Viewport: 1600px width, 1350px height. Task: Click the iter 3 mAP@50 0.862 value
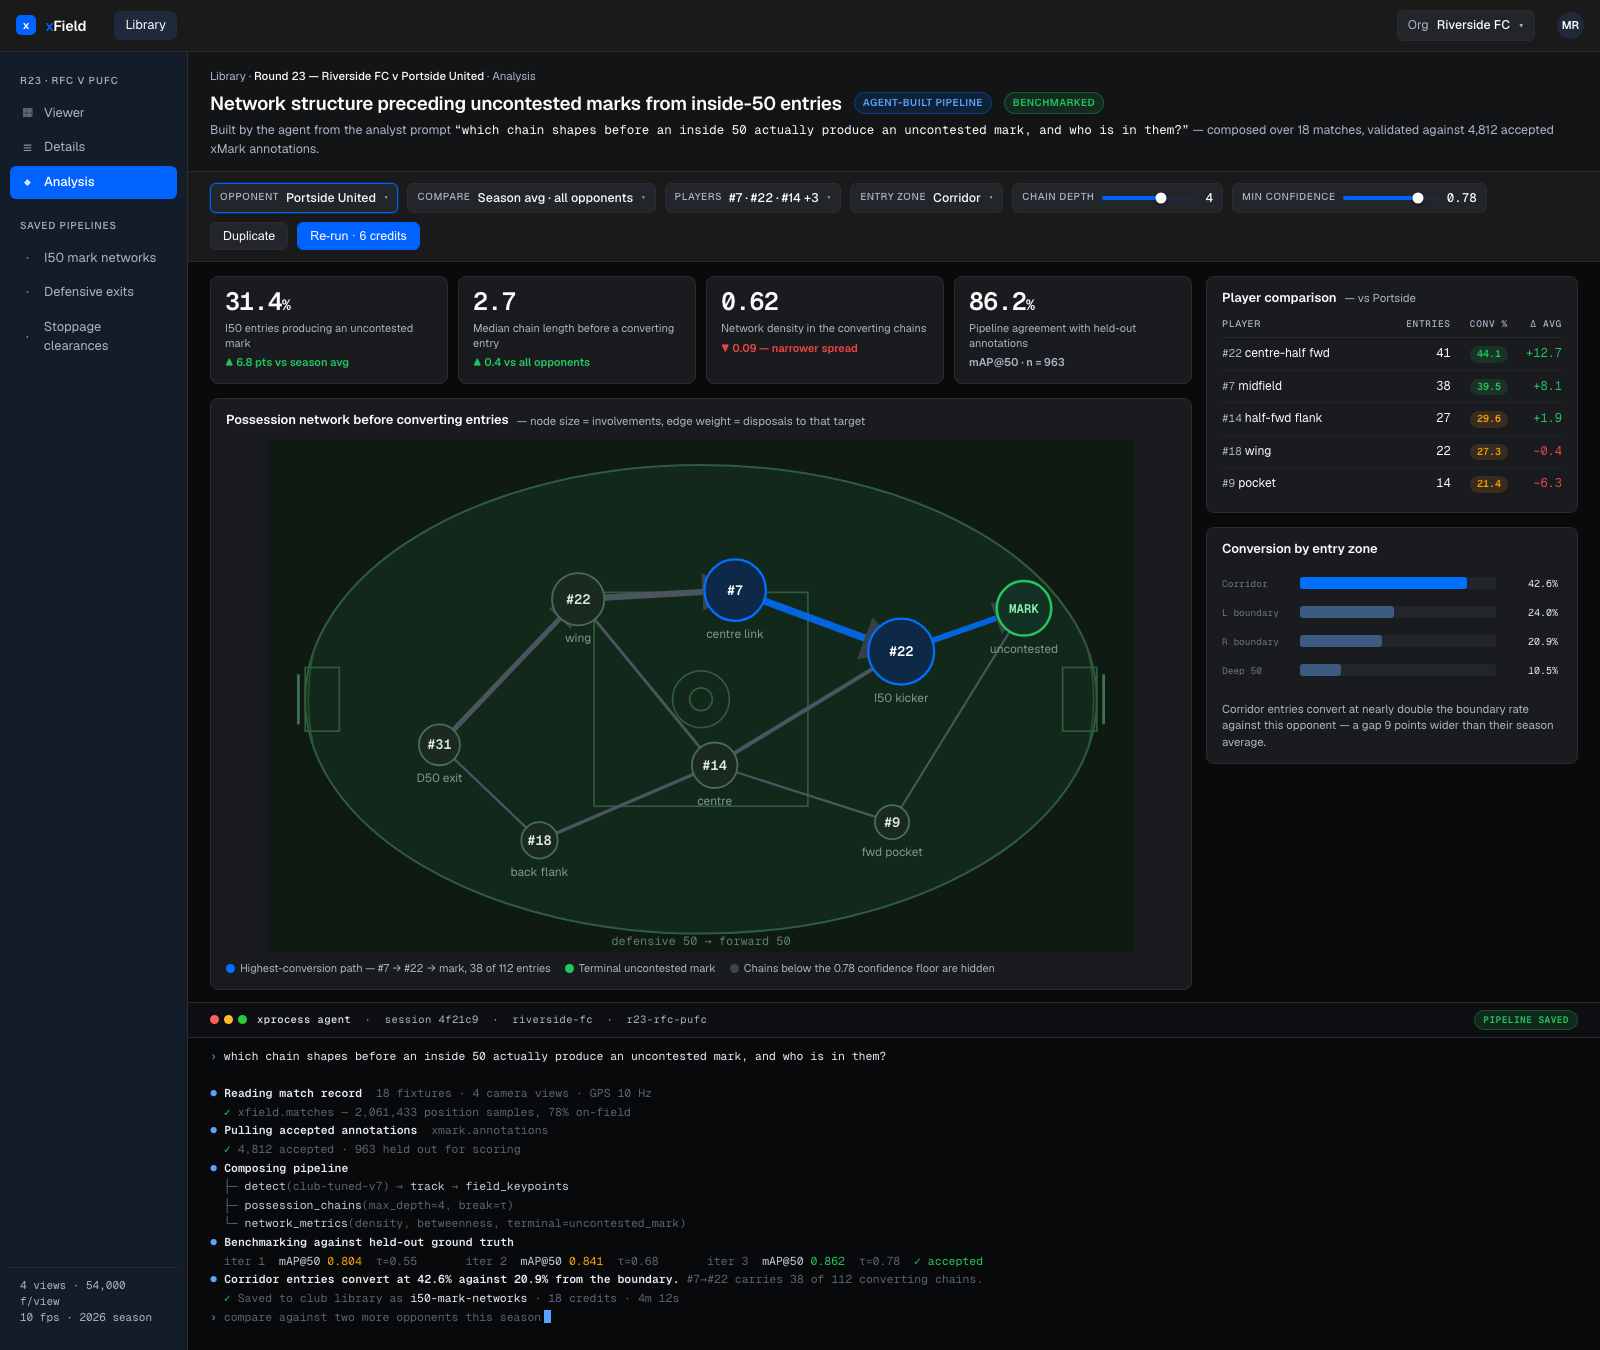pyautogui.click(x=827, y=1261)
